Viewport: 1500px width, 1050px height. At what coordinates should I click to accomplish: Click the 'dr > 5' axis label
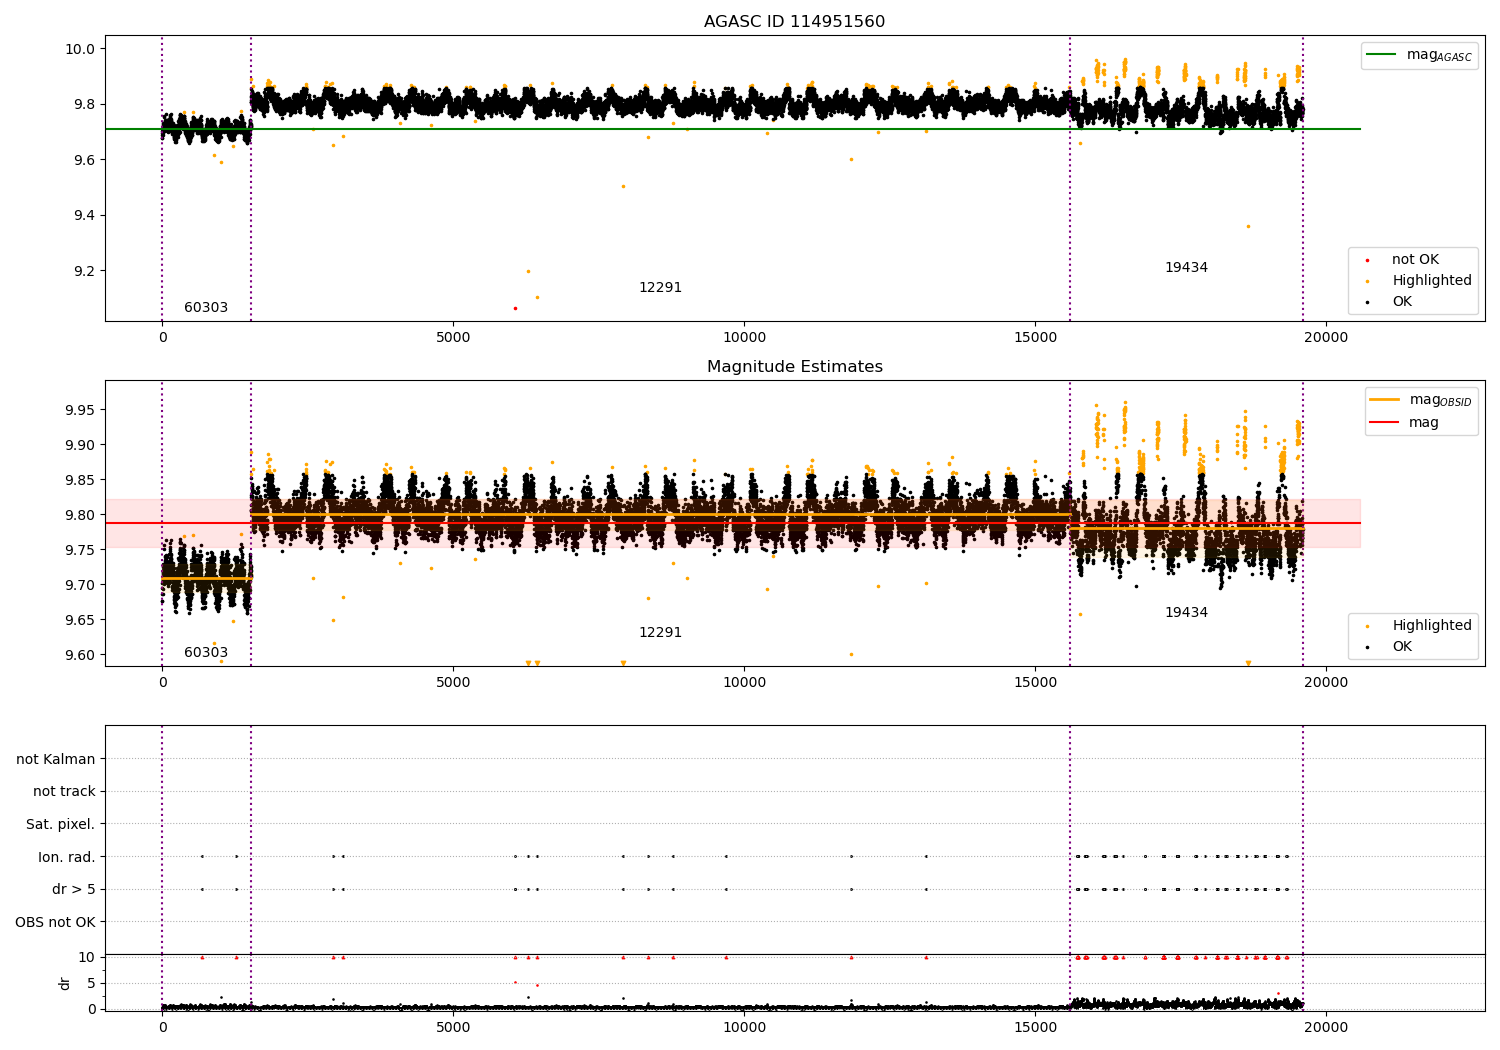click(74, 889)
